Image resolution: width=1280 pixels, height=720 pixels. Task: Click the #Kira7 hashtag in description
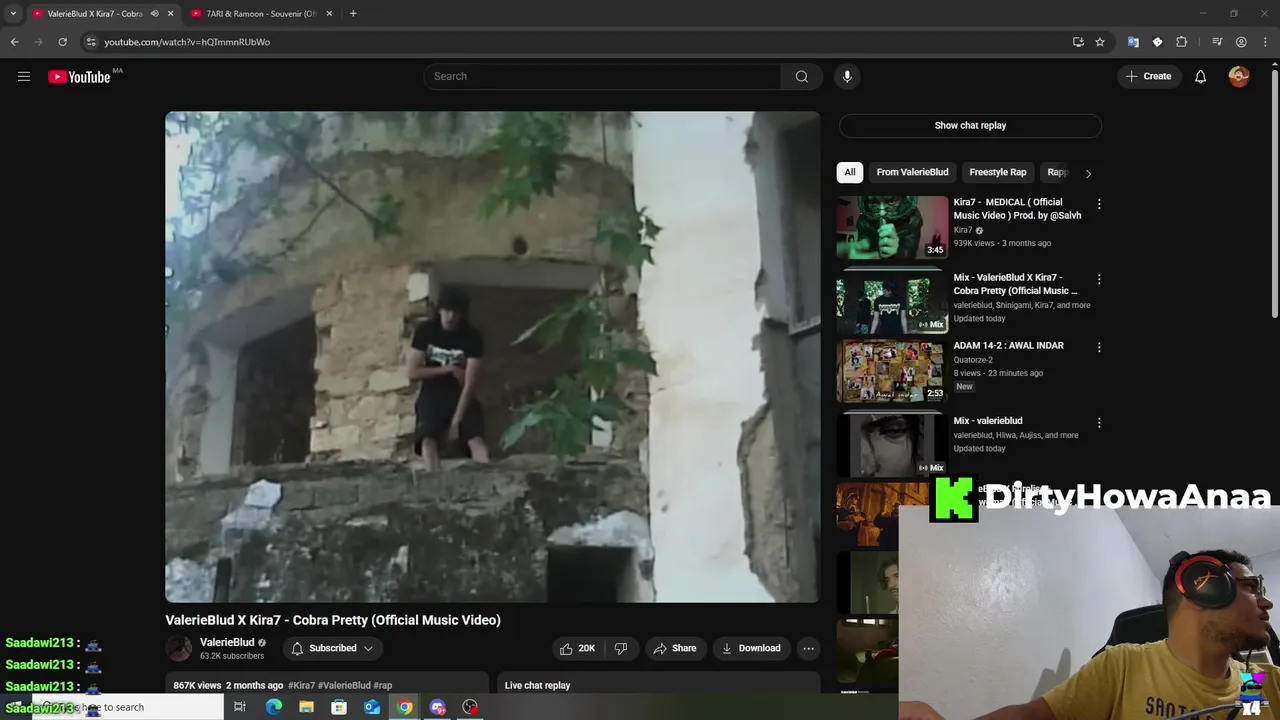coord(302,685)
